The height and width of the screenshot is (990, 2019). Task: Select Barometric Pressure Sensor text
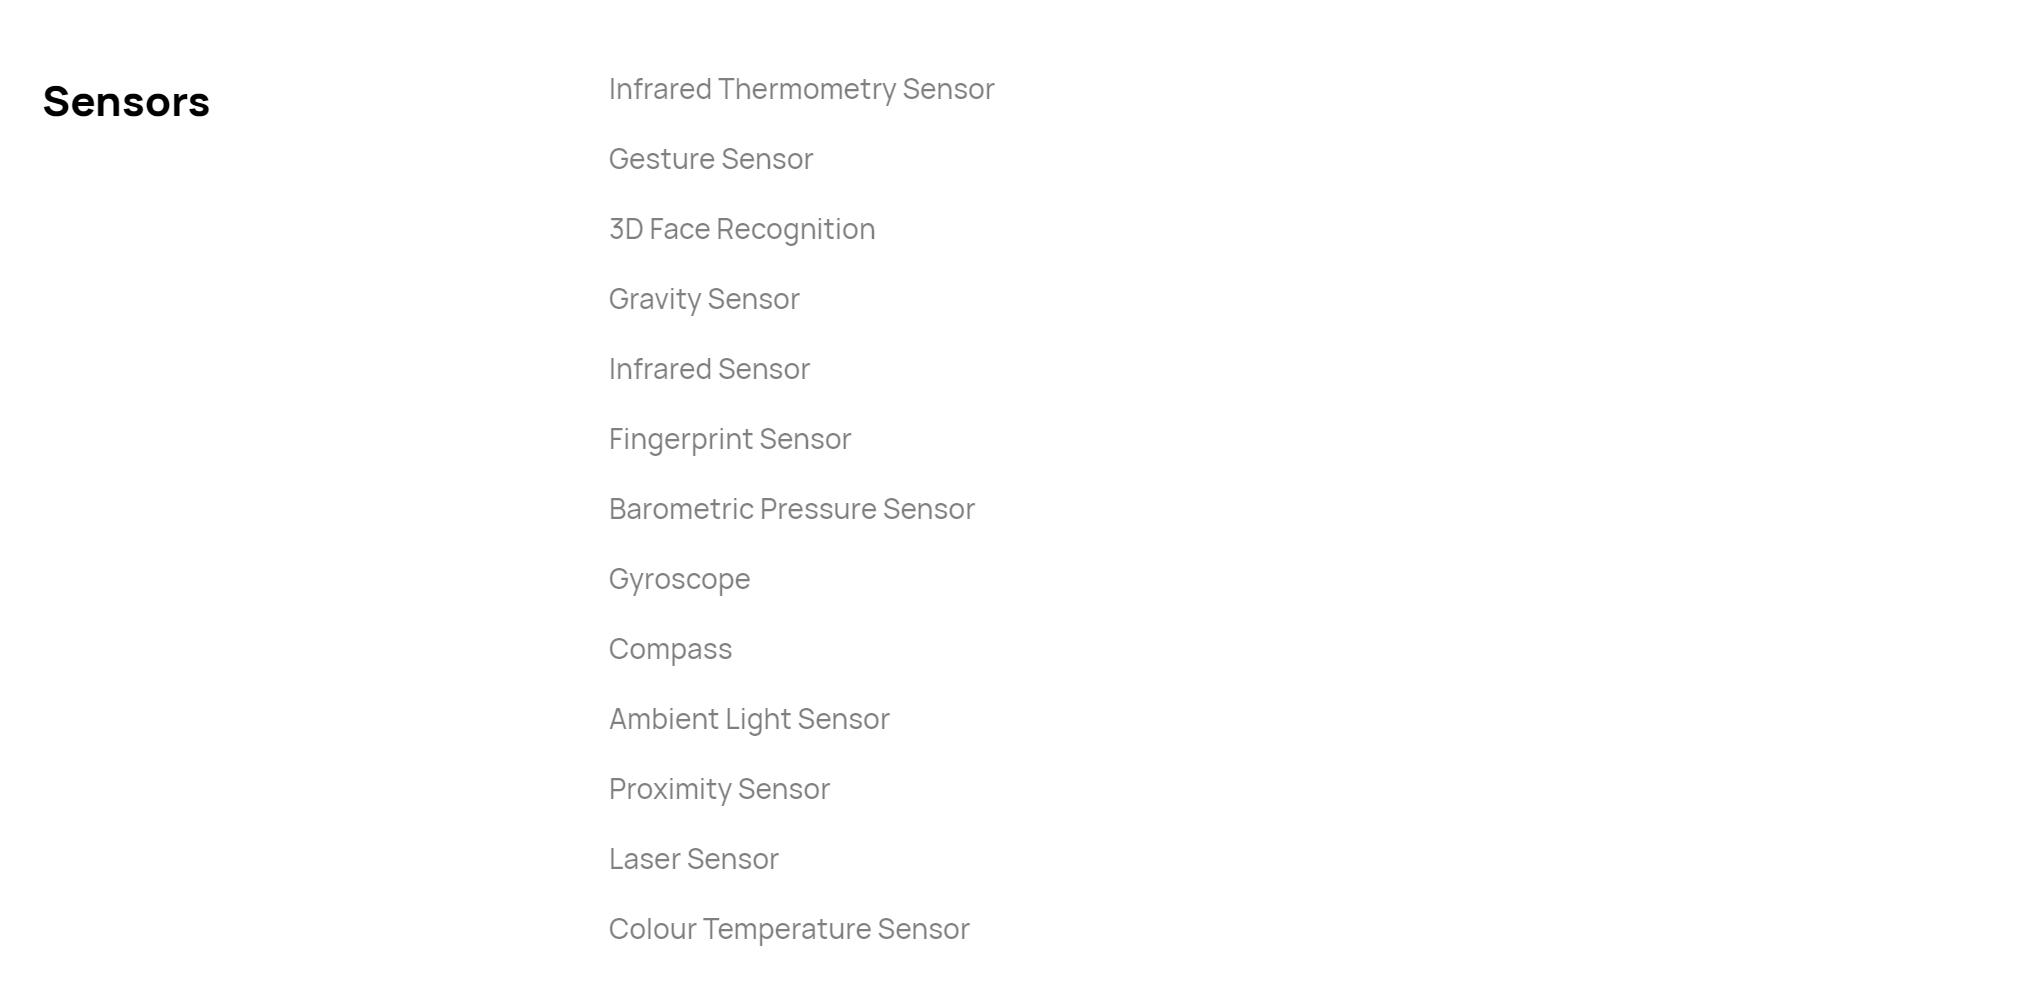792,509
